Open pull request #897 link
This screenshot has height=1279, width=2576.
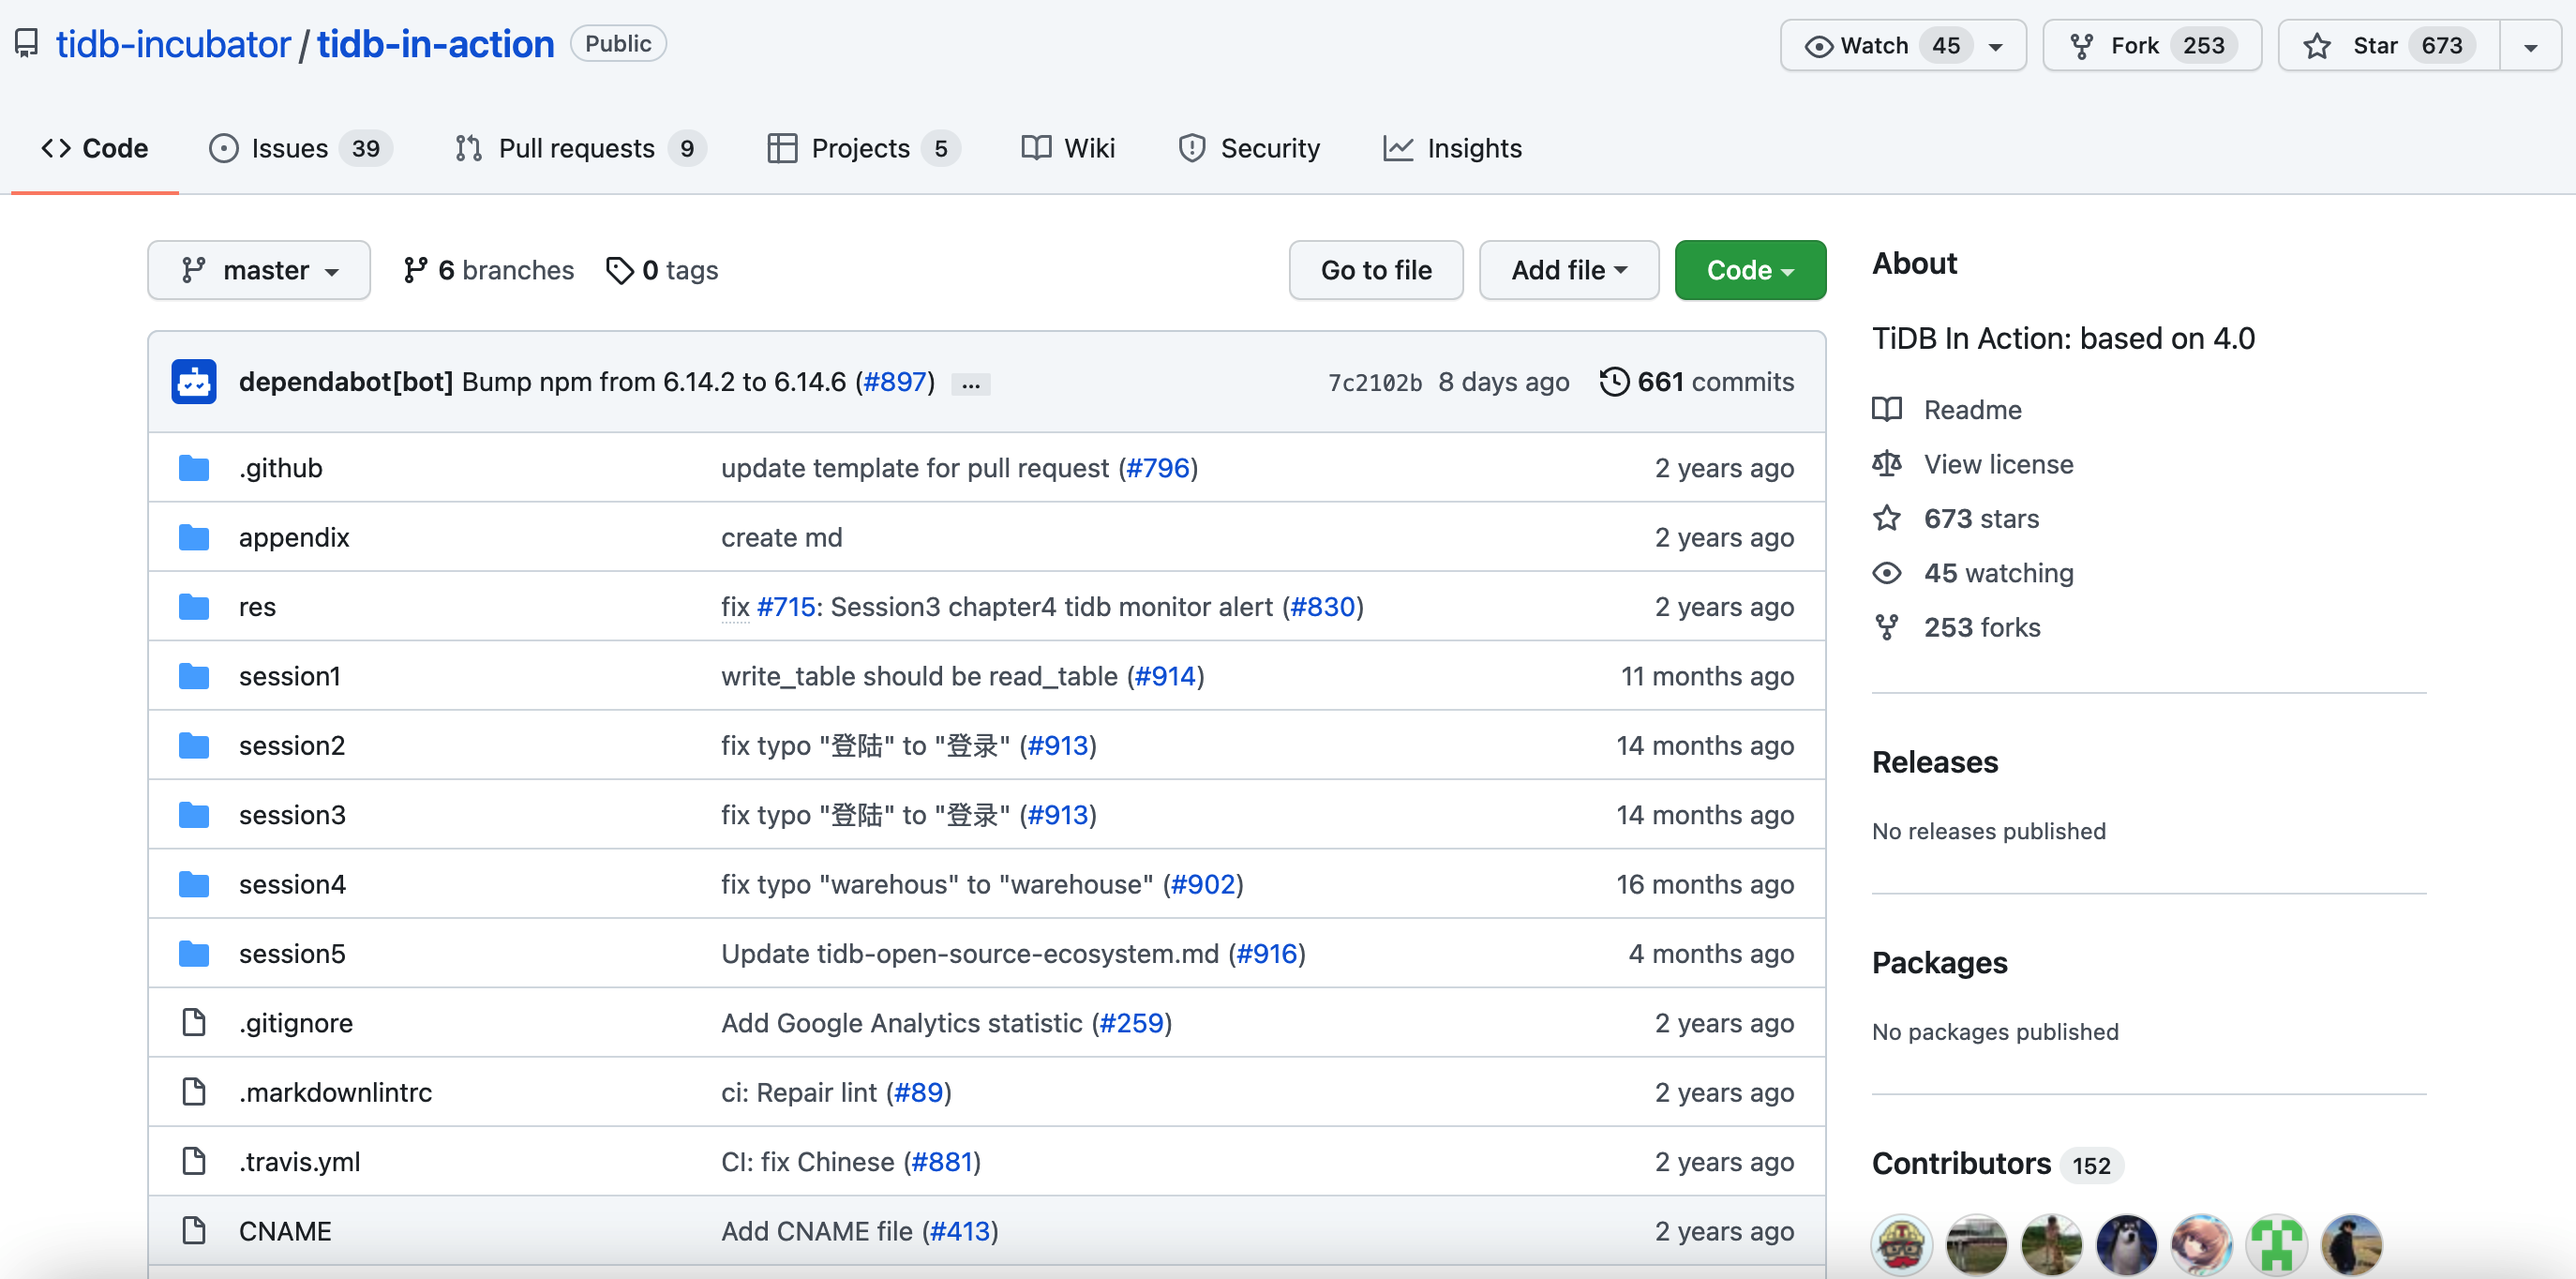pyautogui.click(x=895, y=382)
